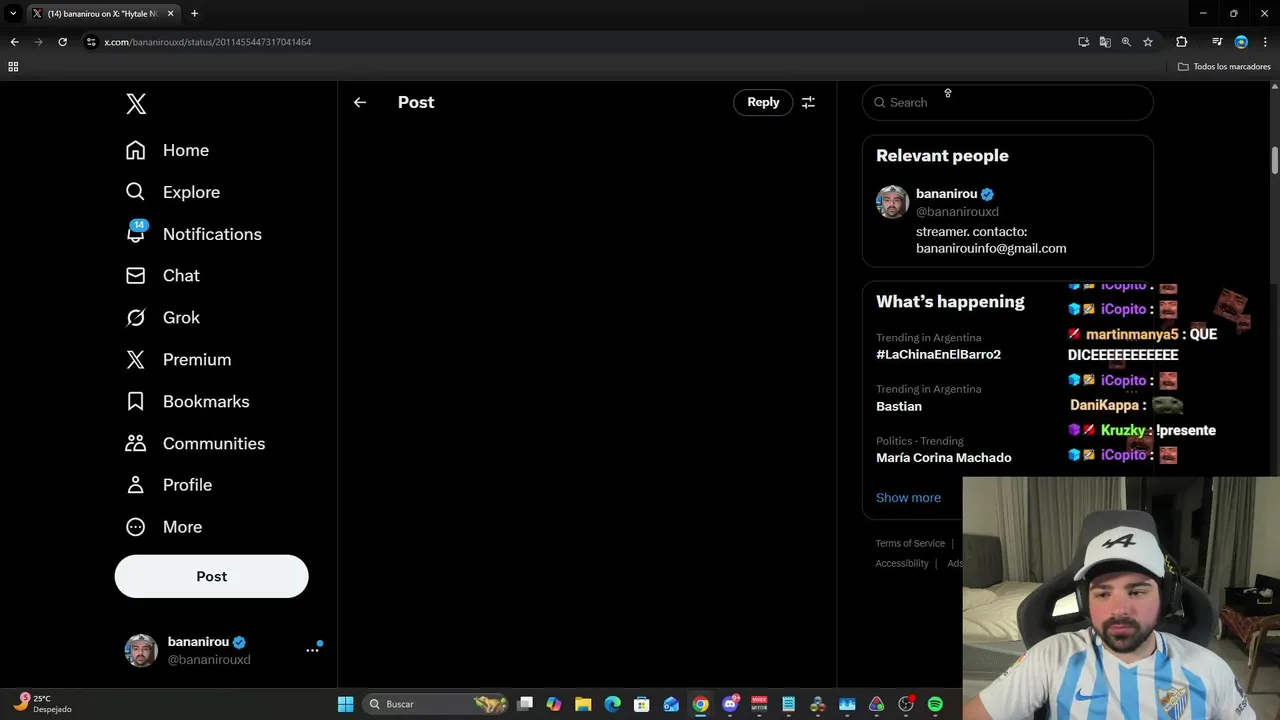This screenshot has width=1280, height=720.
Task: Open Spotify from the taskbar
Action: coord(935,704)
